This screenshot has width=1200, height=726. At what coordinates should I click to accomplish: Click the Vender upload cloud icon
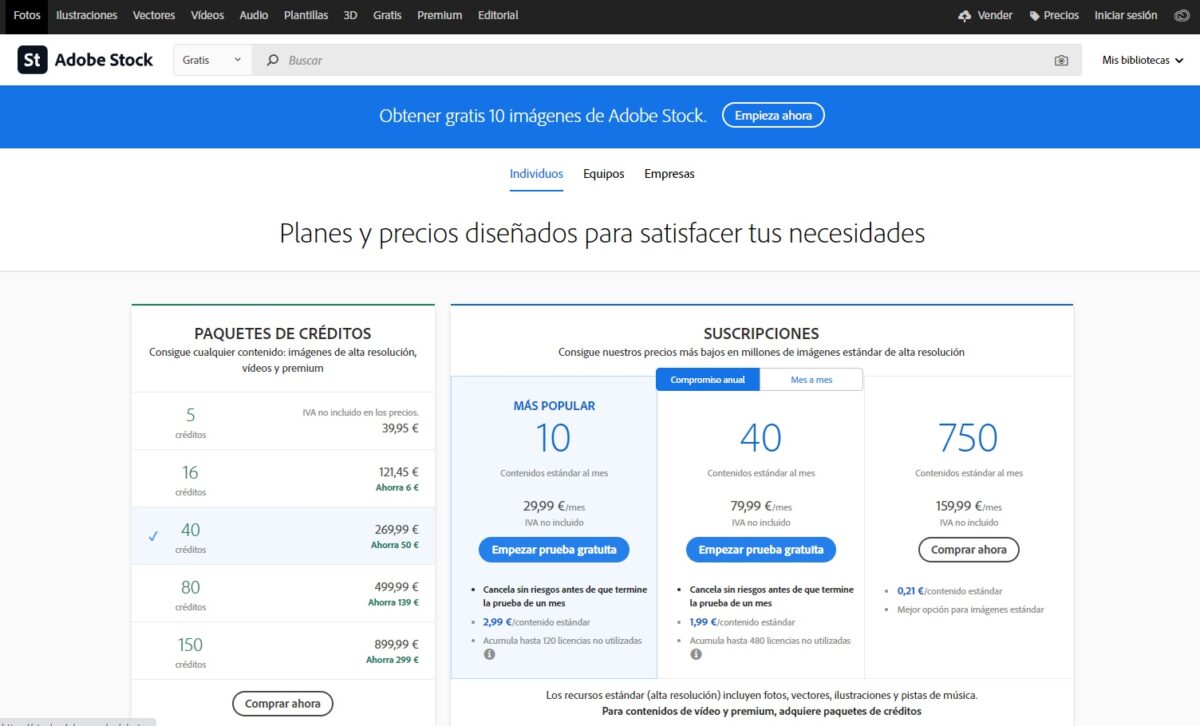964,15
